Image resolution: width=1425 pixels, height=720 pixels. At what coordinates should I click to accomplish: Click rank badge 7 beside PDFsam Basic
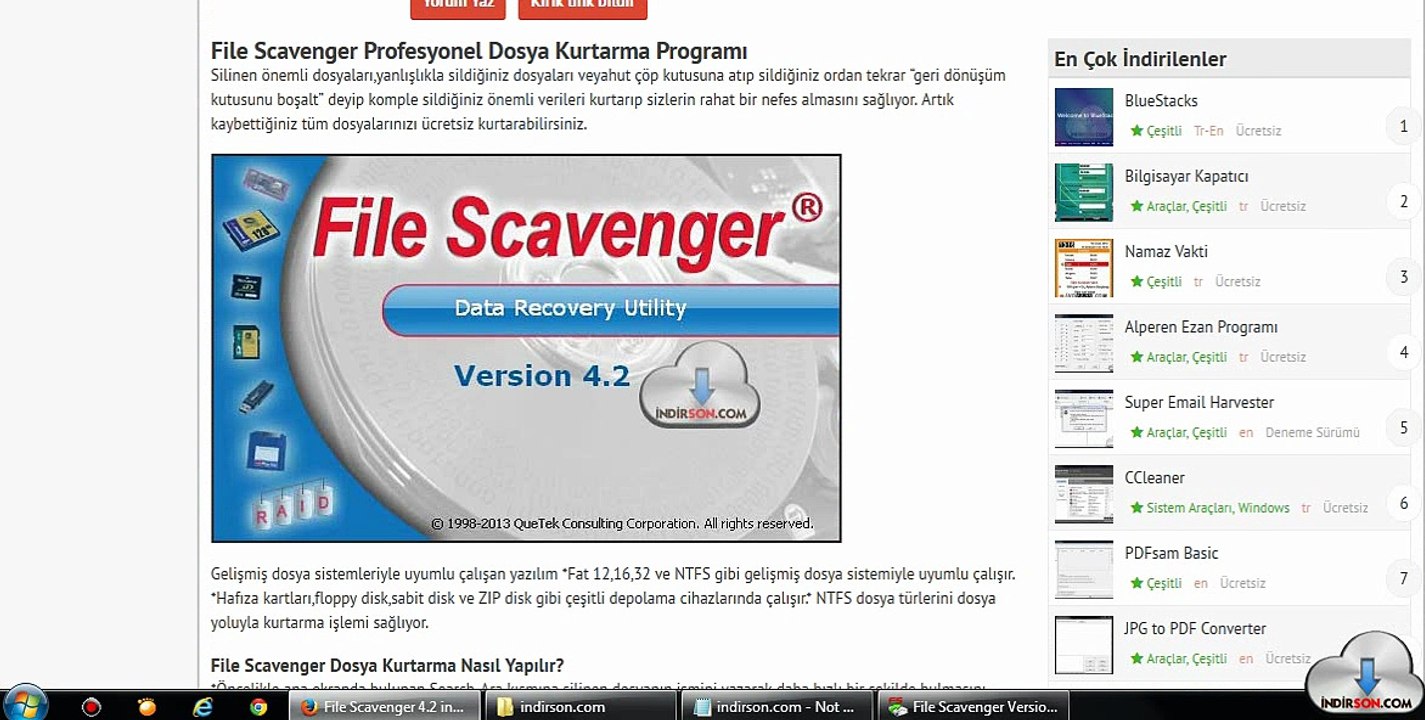click(1404, 579)
